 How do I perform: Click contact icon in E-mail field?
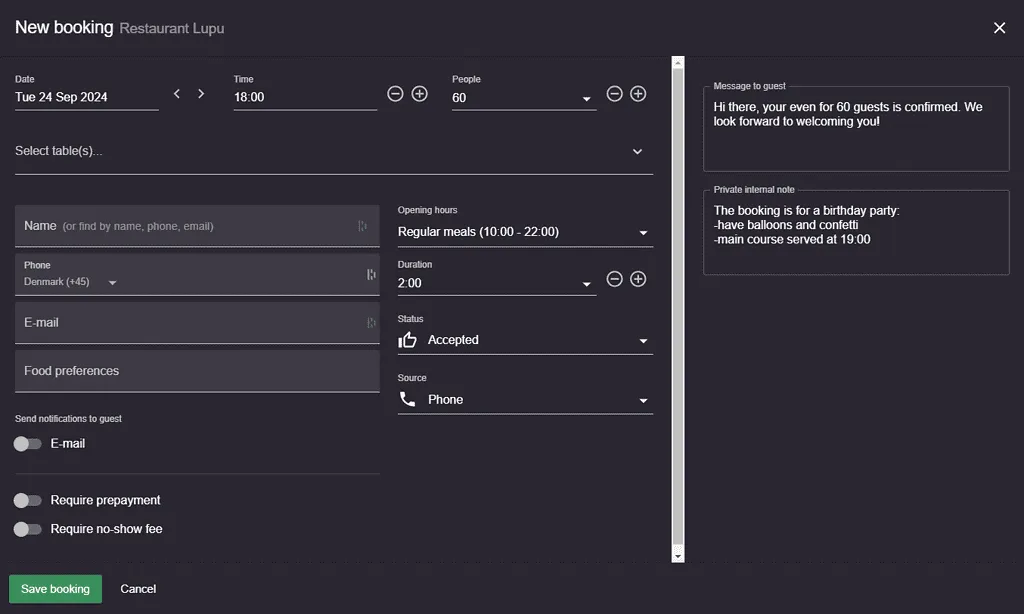pos(371,323)
